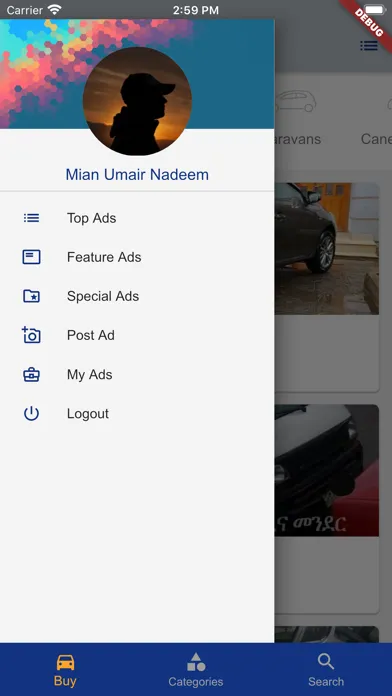Switch to the Search tab
Viewport: 392px width, 696px height.
point(326,670)
